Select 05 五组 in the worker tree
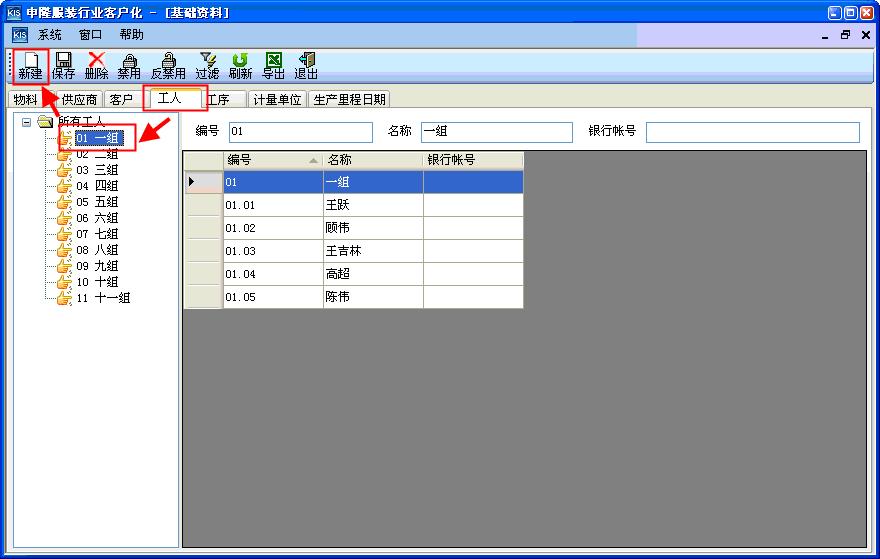This screenshot has width=880, height=559. pos(97,202)
